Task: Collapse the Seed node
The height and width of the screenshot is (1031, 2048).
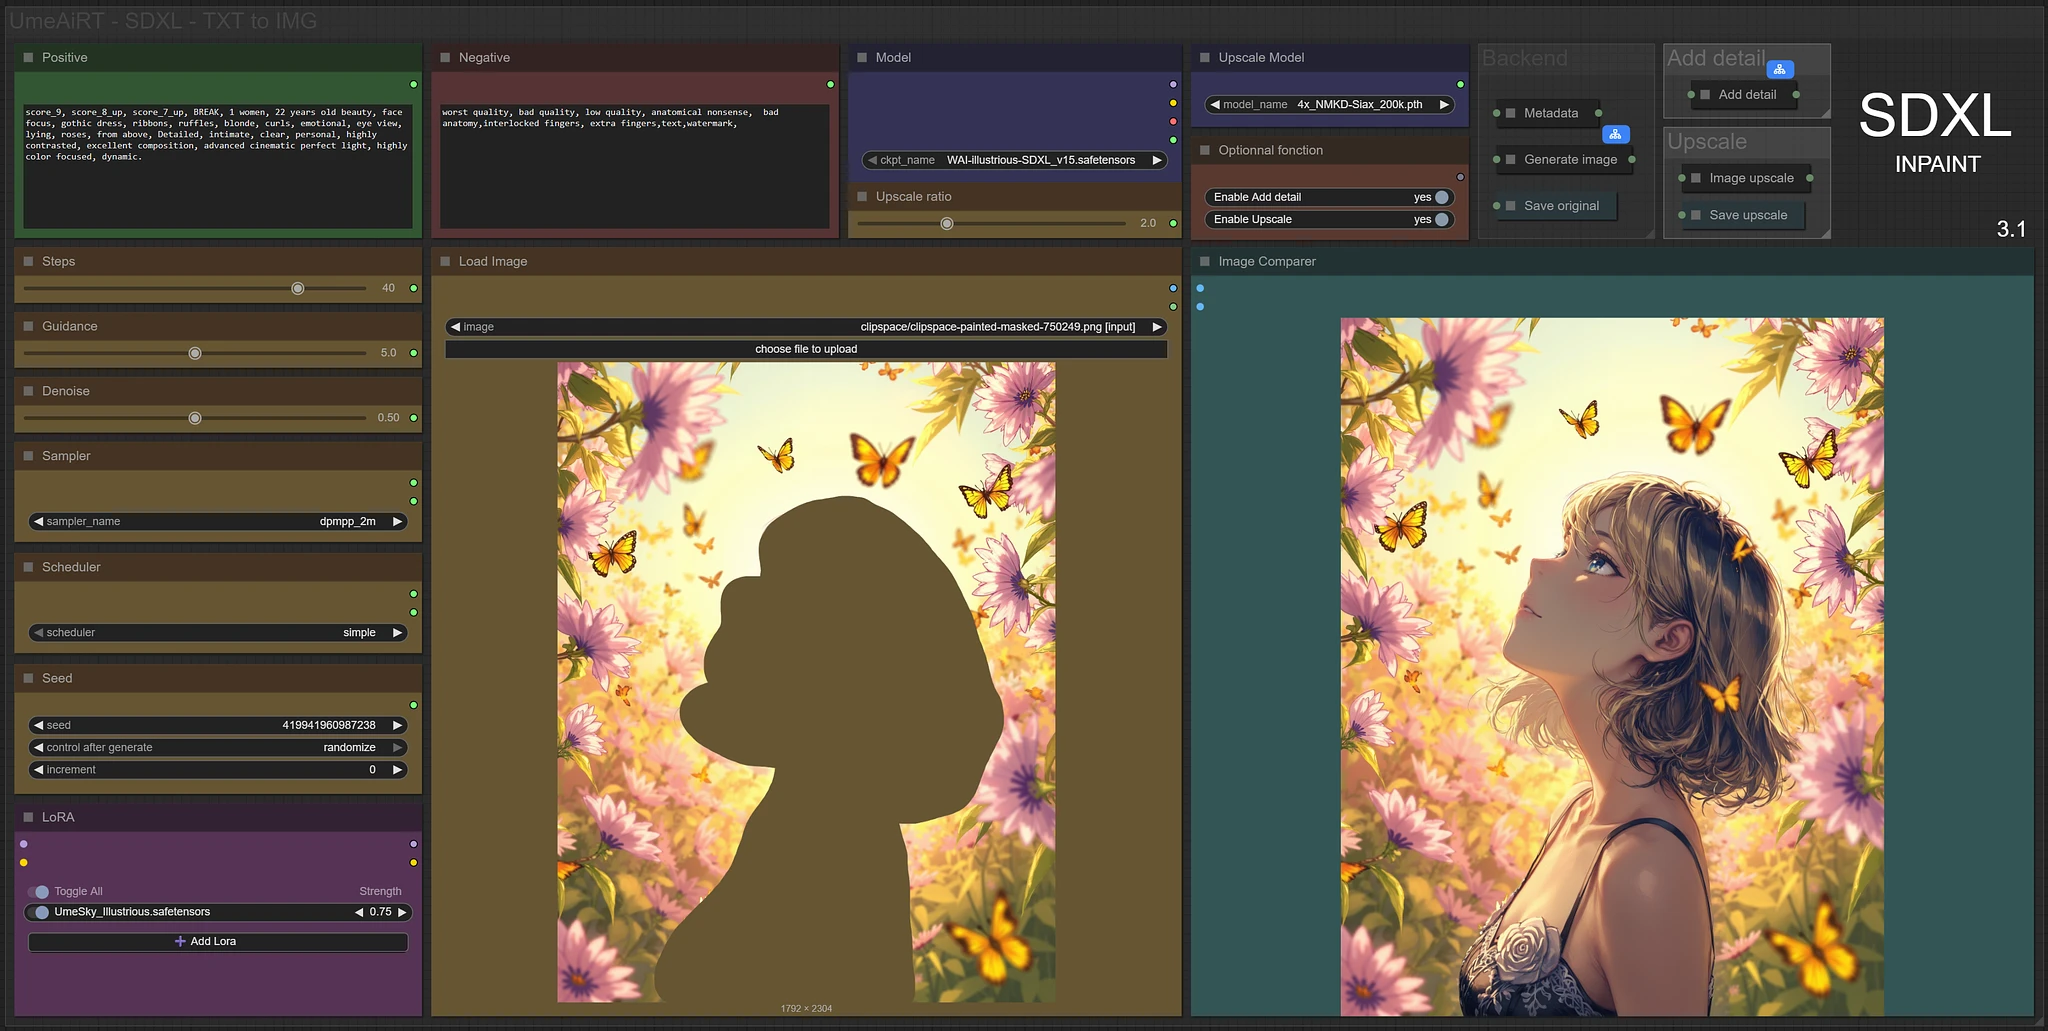Action: 27,678
